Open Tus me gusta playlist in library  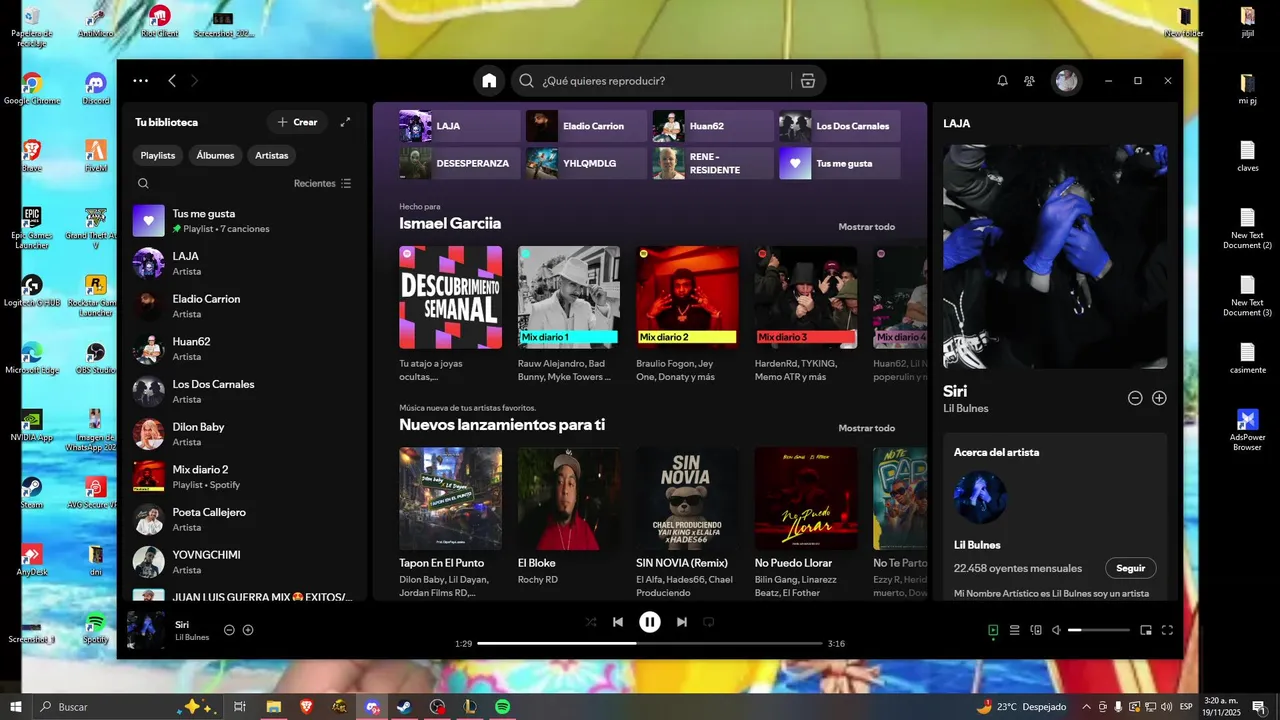(x=243, y=220)
